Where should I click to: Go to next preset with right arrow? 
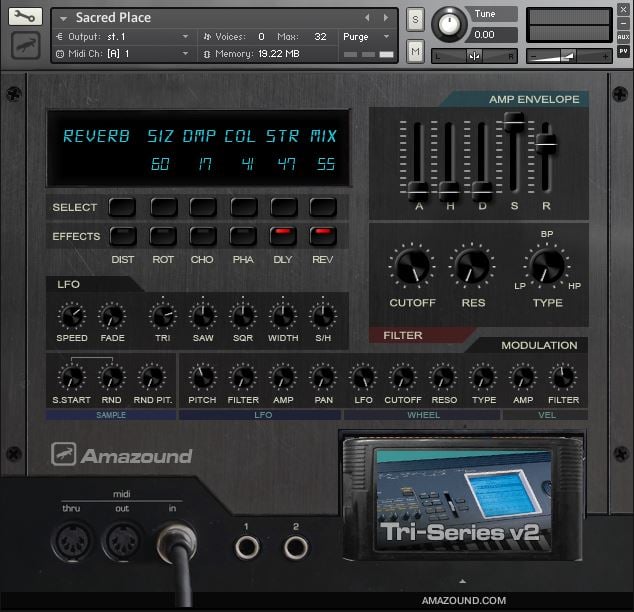pos(386,18)
